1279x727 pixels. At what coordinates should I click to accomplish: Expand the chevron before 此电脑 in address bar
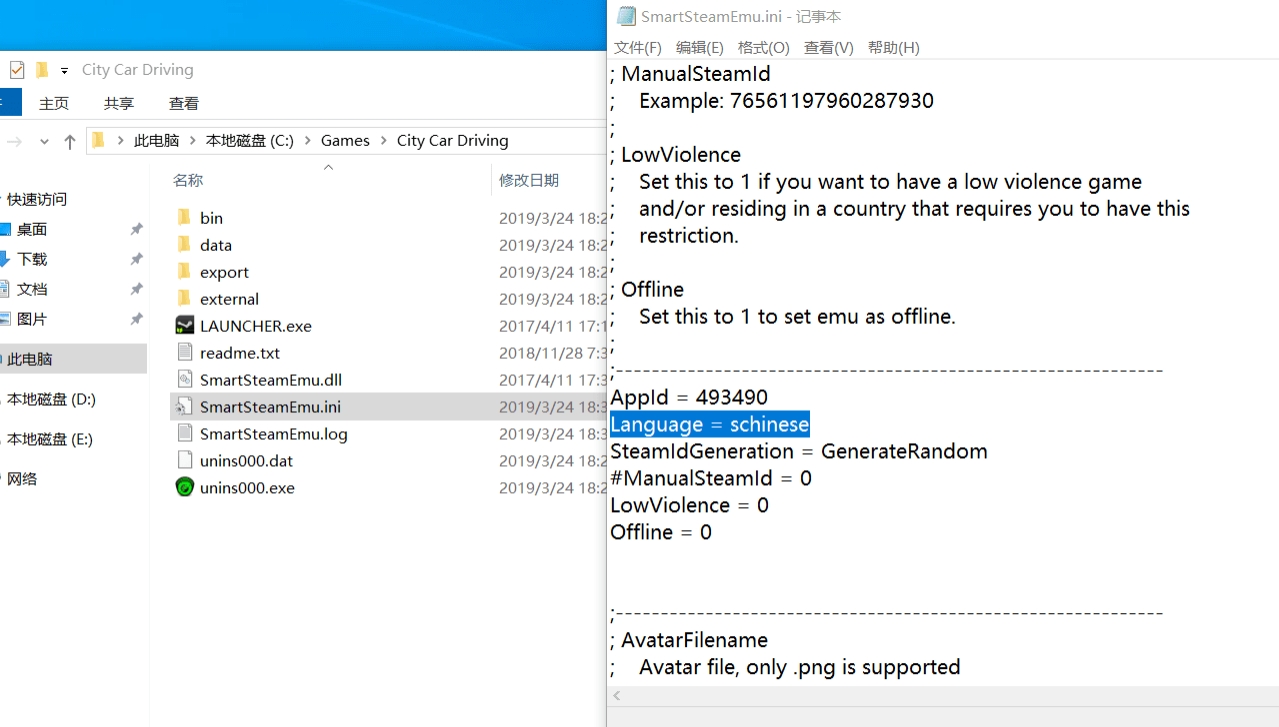click(121, 141)
